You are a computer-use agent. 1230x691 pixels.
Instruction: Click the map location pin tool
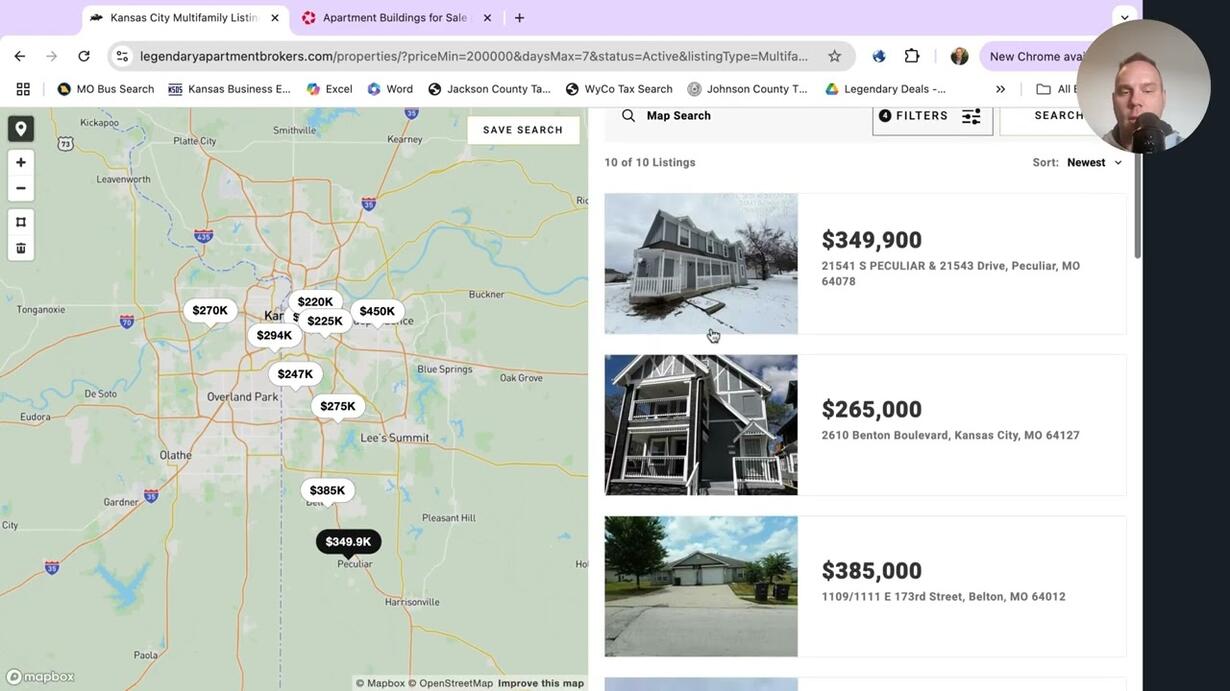point(21,129)
